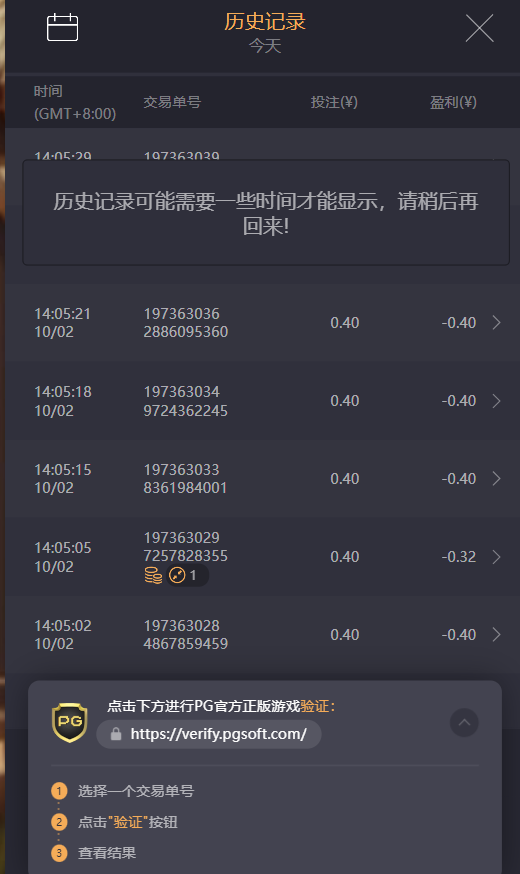Expand details for transaction 197363028

coord(496,634)
